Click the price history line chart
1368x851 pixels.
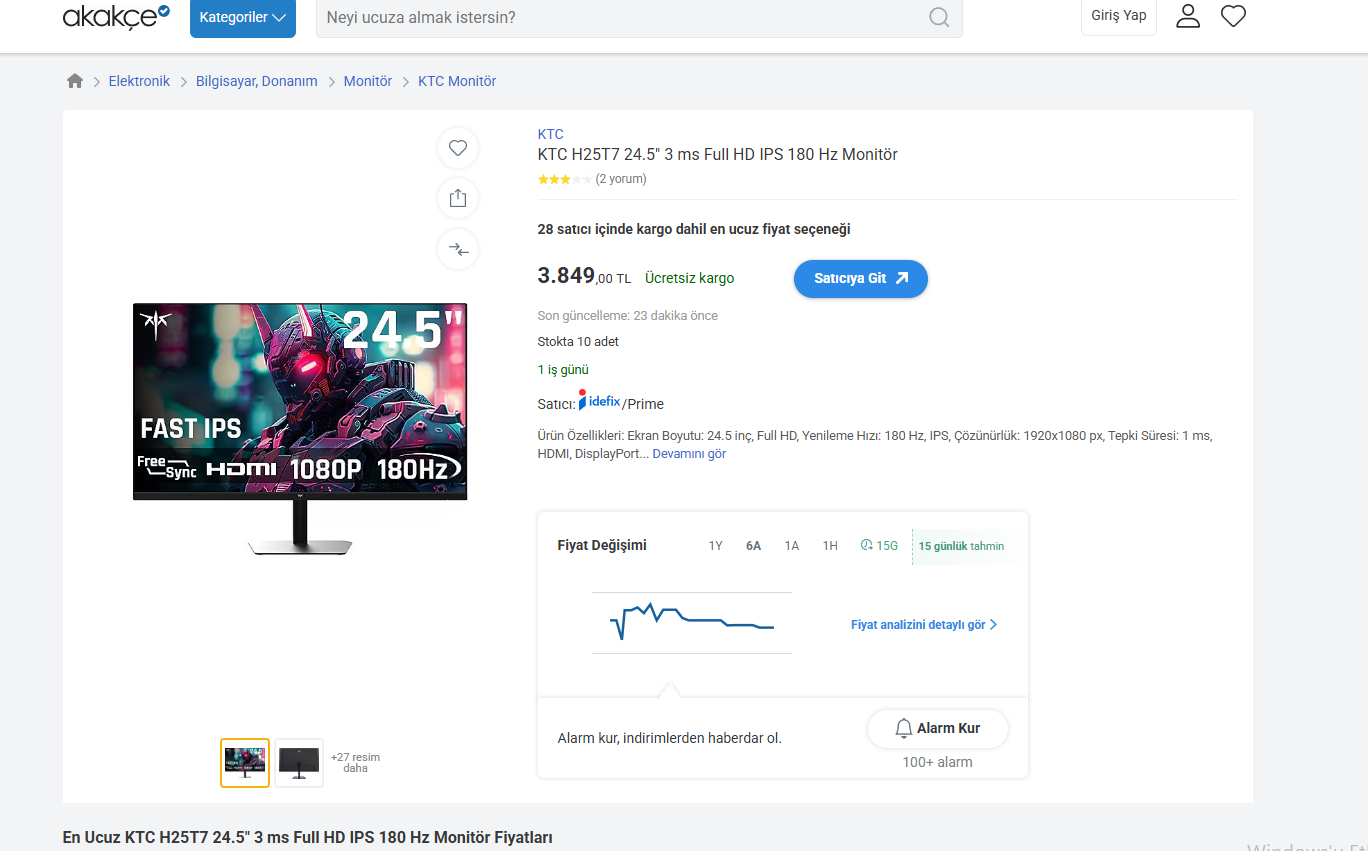pyautogui.click(x=692, y=623)
